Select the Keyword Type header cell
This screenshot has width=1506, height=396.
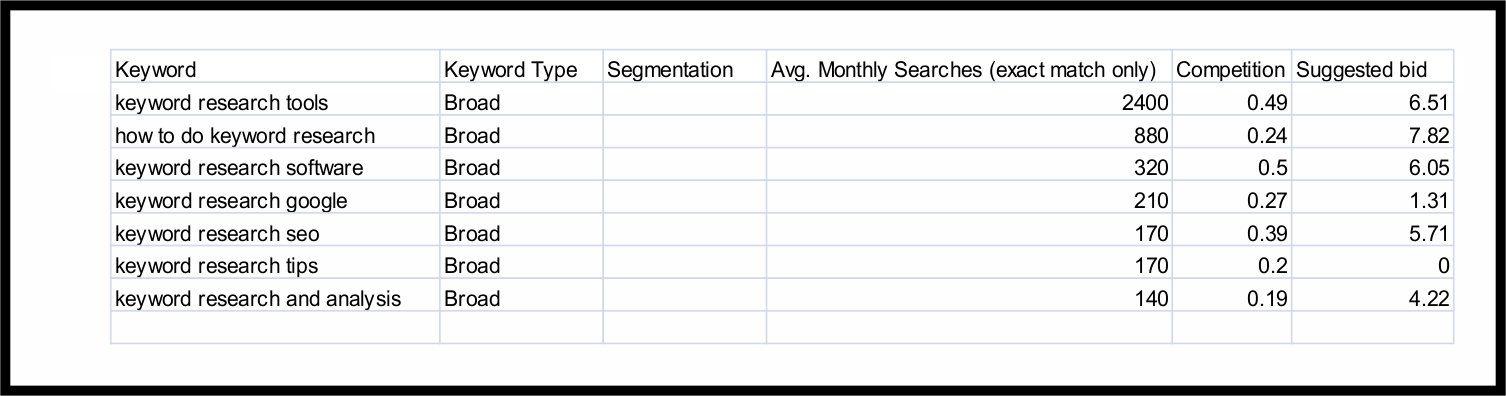[521, 69]
